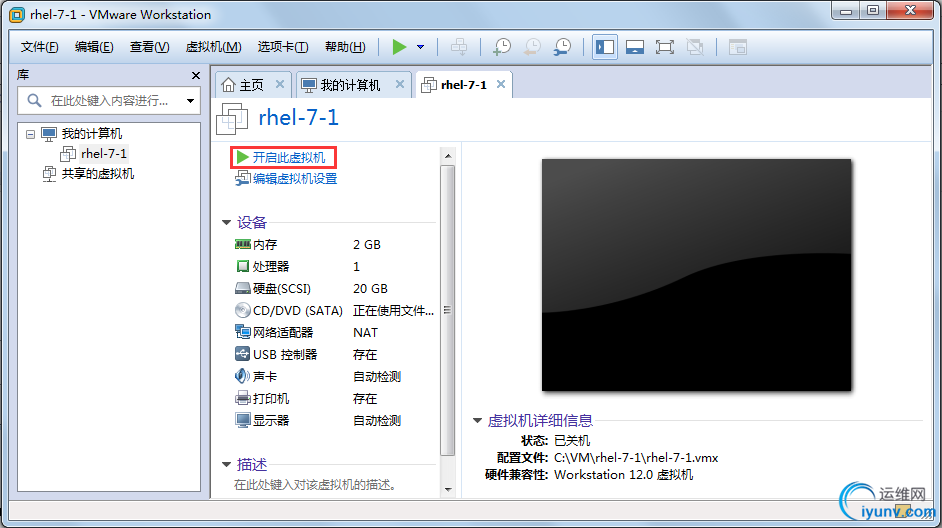This screenshot has height=528, width=942.
Task: Toggle the thumbnail bar toolbar icon
Action: tap(635, 47)
